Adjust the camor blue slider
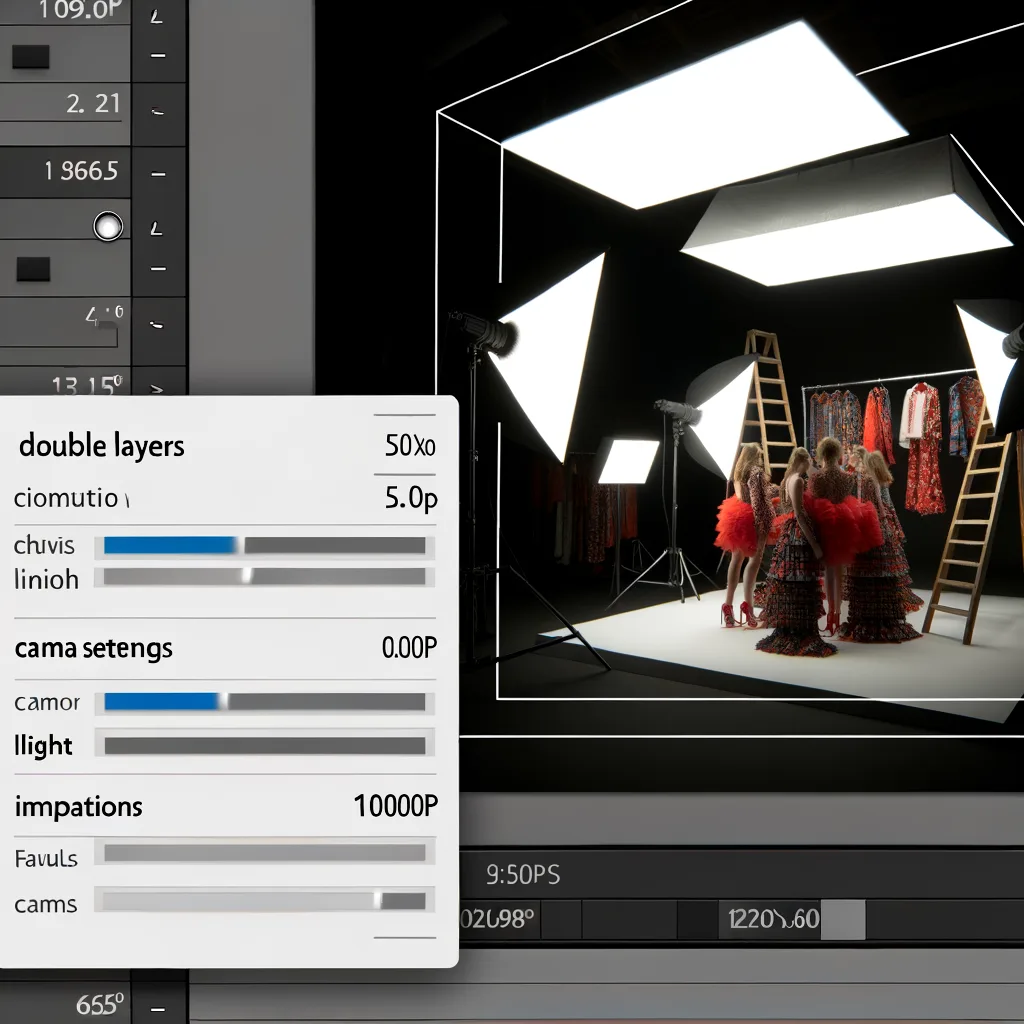Viewport: 1024px width, 1024px height. point(162,702)
